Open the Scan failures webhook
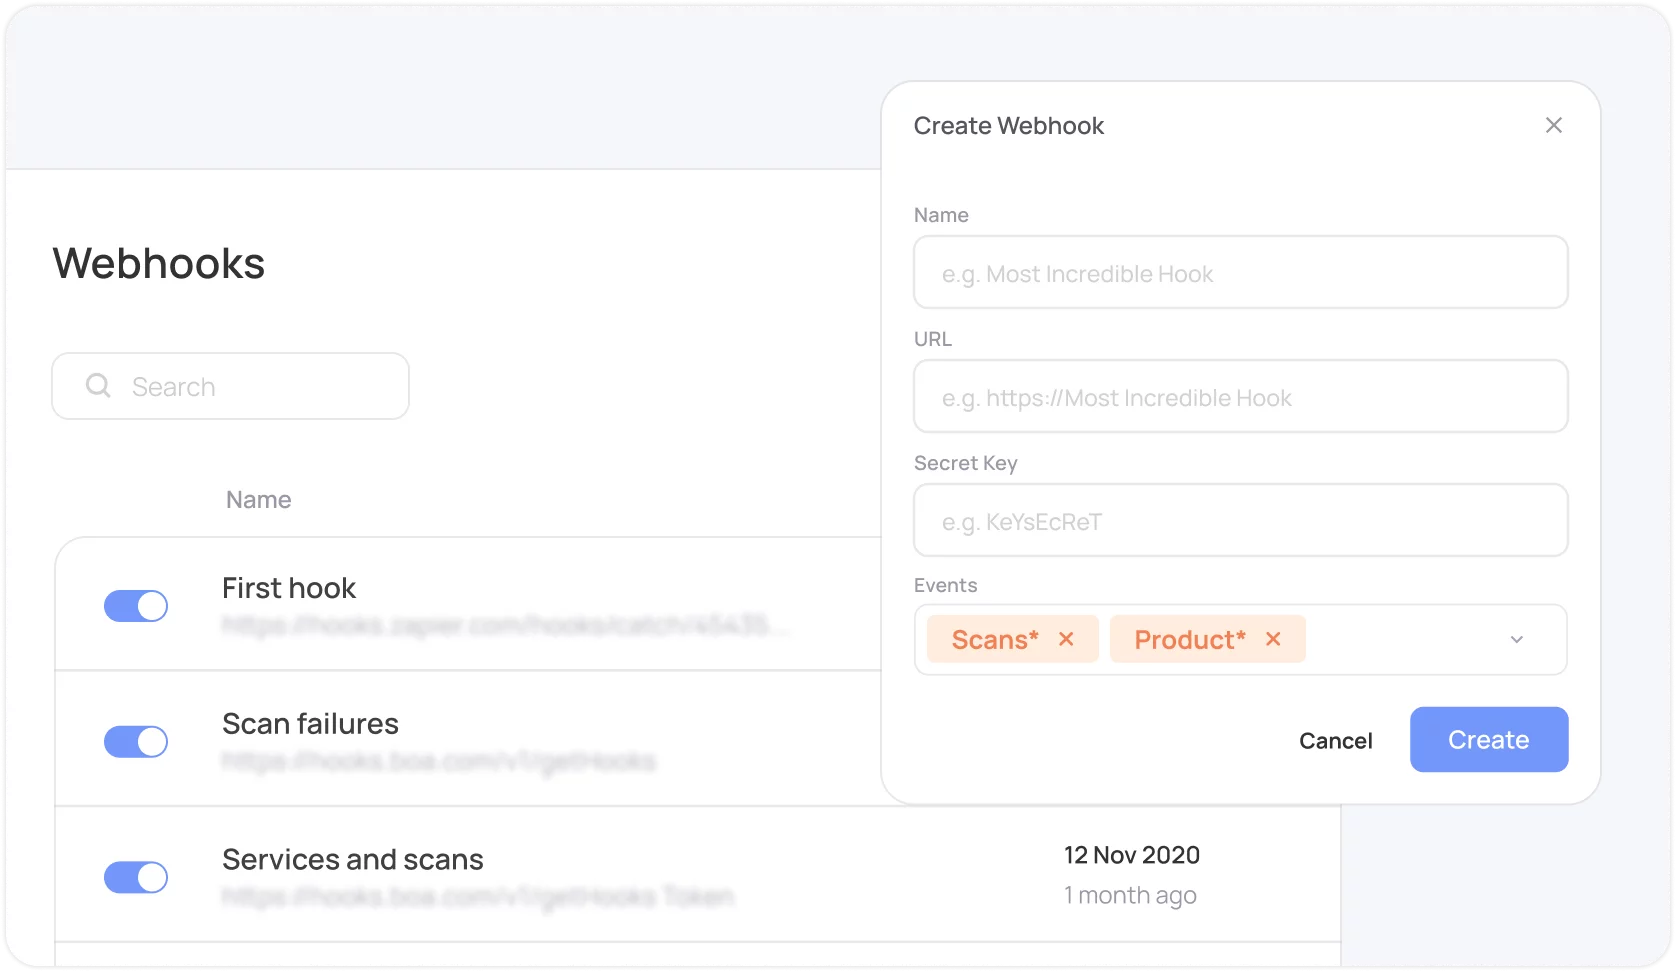This screenshot has width=1676, height=972. (310, 723)
